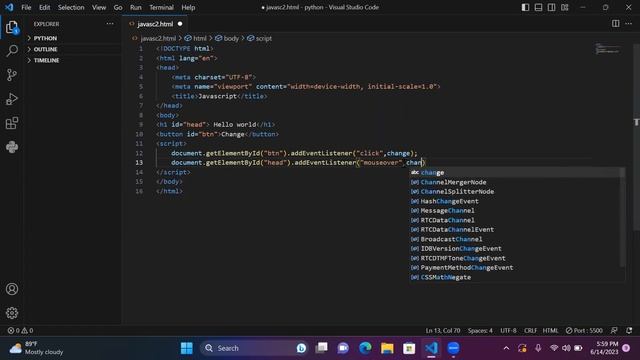This screenshot has width=640, height=360.
Task: Toggle the bottom panel layout icon
Action: [x=538, y=7]
